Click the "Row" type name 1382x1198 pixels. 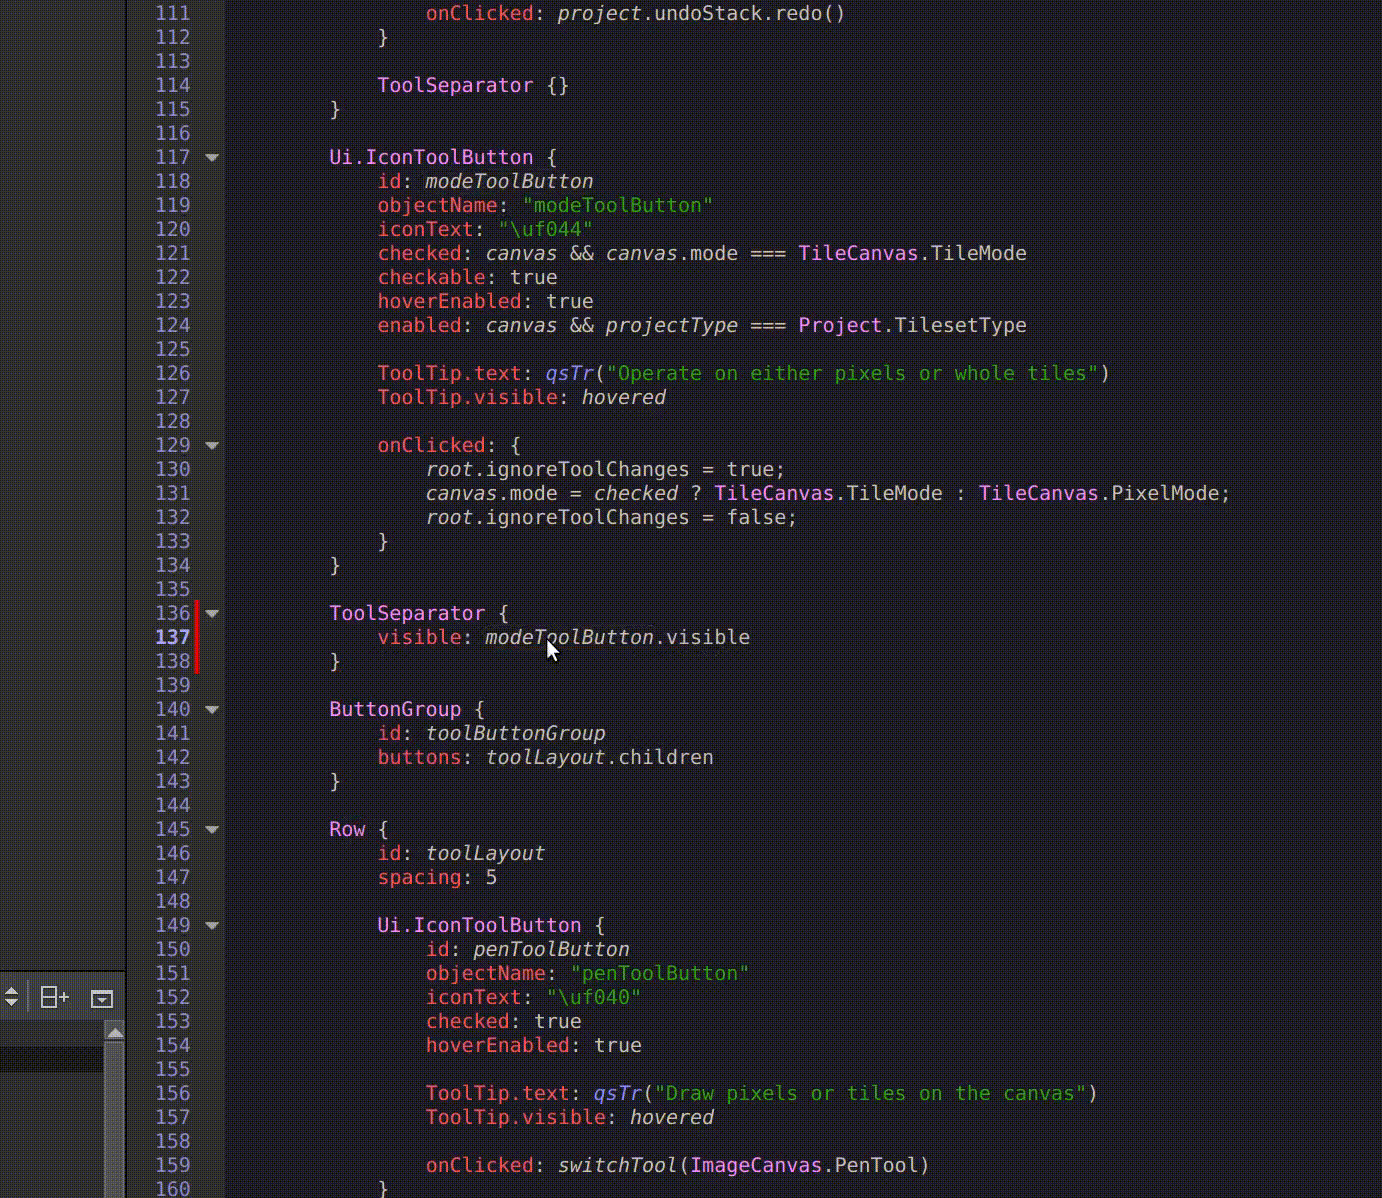[x=347, y=829]
